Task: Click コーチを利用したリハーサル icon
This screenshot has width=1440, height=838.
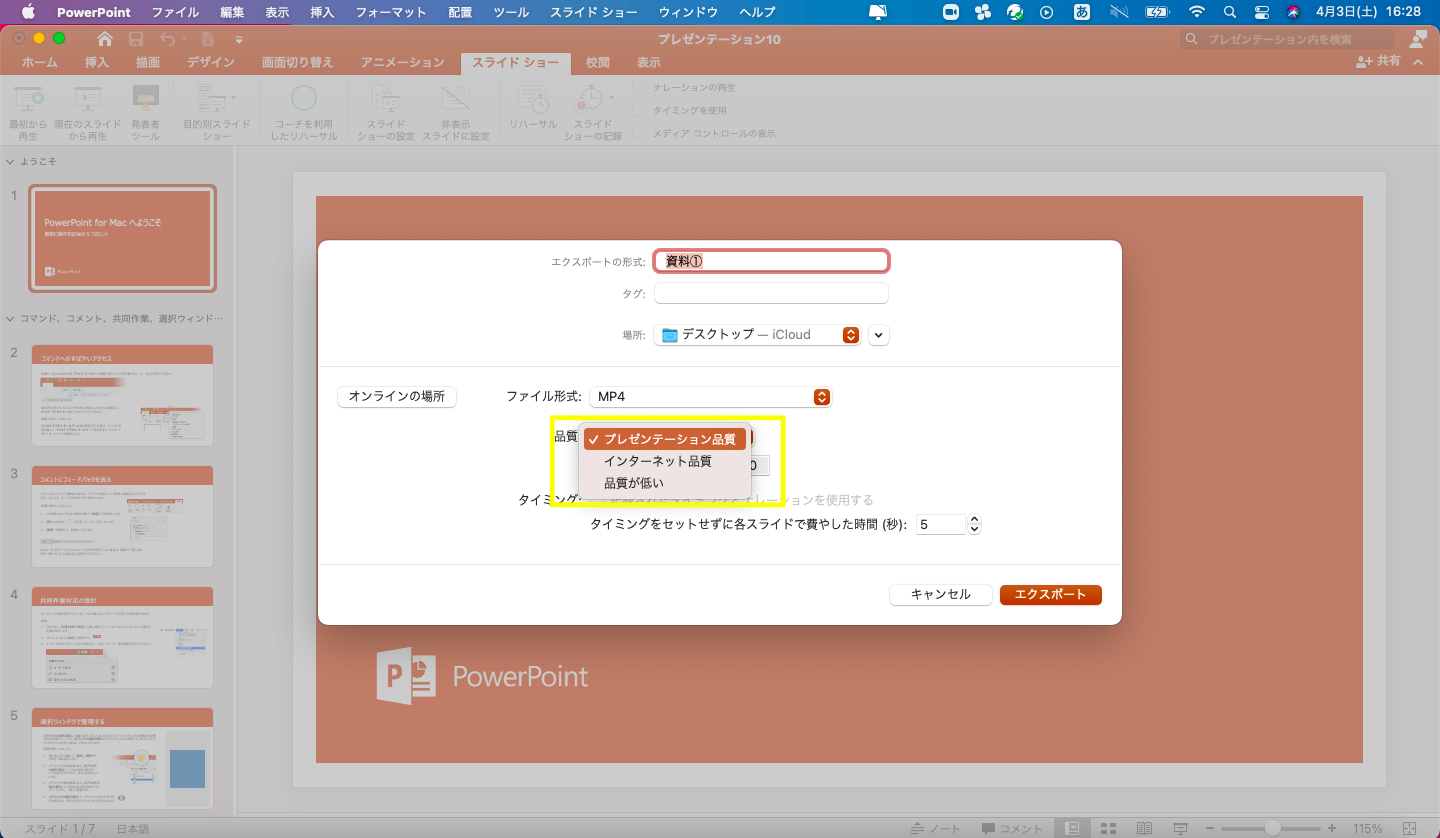Action: pyautogui.click(x=304, y=98)
